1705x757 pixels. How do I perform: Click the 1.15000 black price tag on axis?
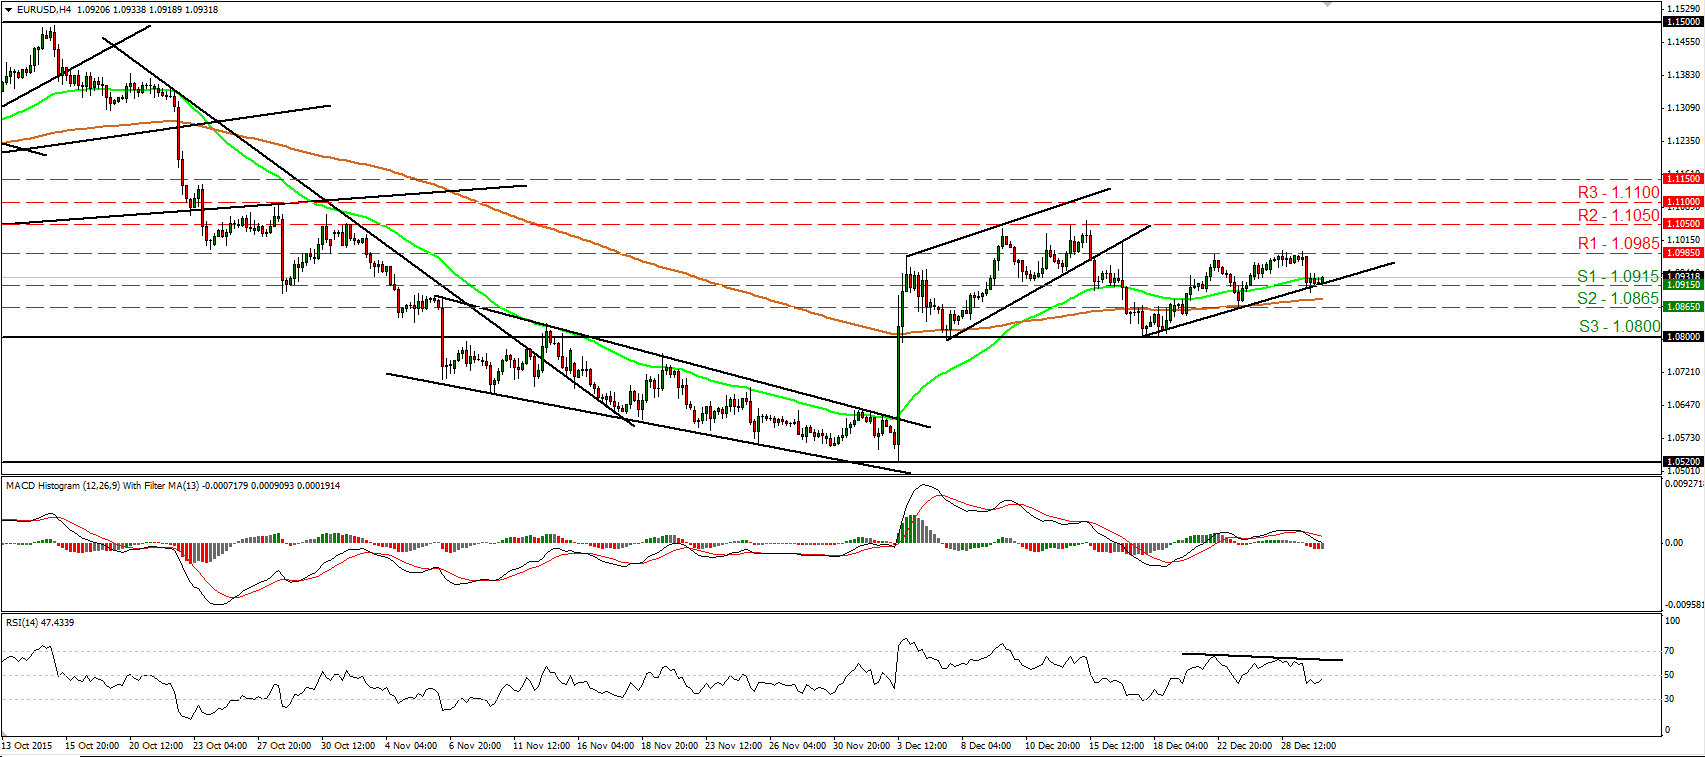[1682, 21]
